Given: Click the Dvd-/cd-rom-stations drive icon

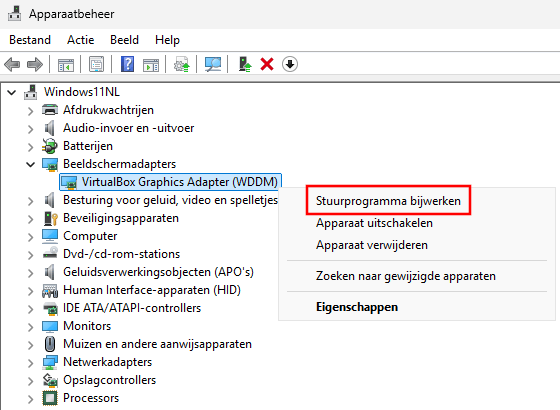Looking at the screenshot, I should [x=50, y=253].
